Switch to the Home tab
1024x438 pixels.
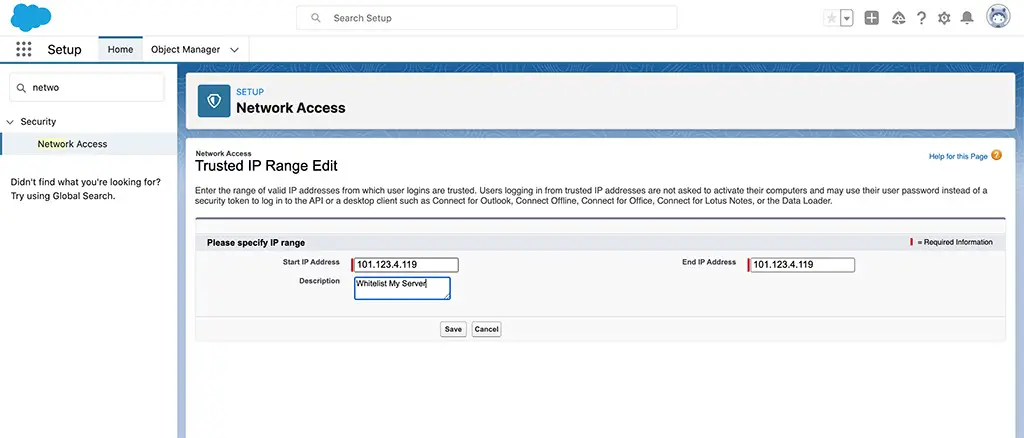120,49
